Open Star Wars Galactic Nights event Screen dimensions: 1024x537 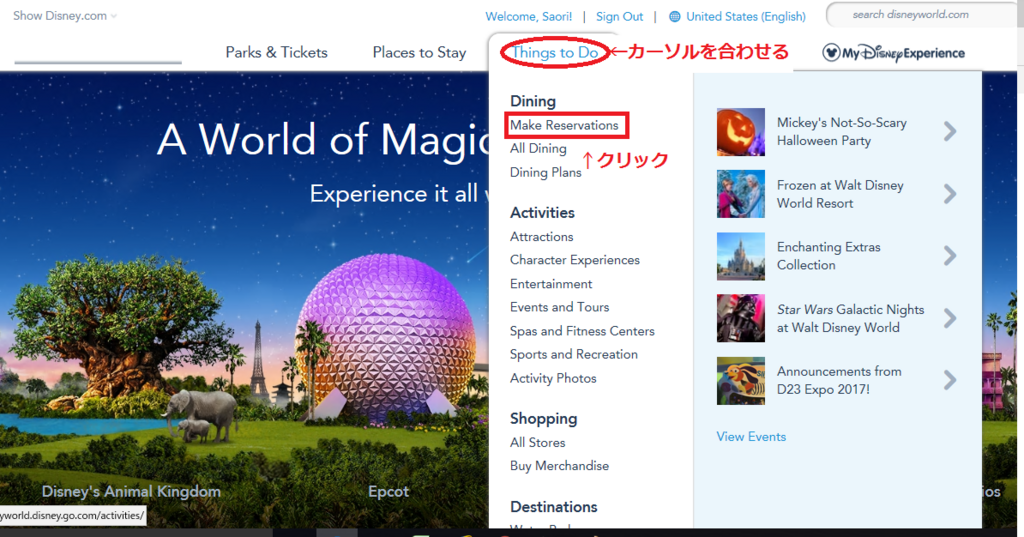click(850, 318)
